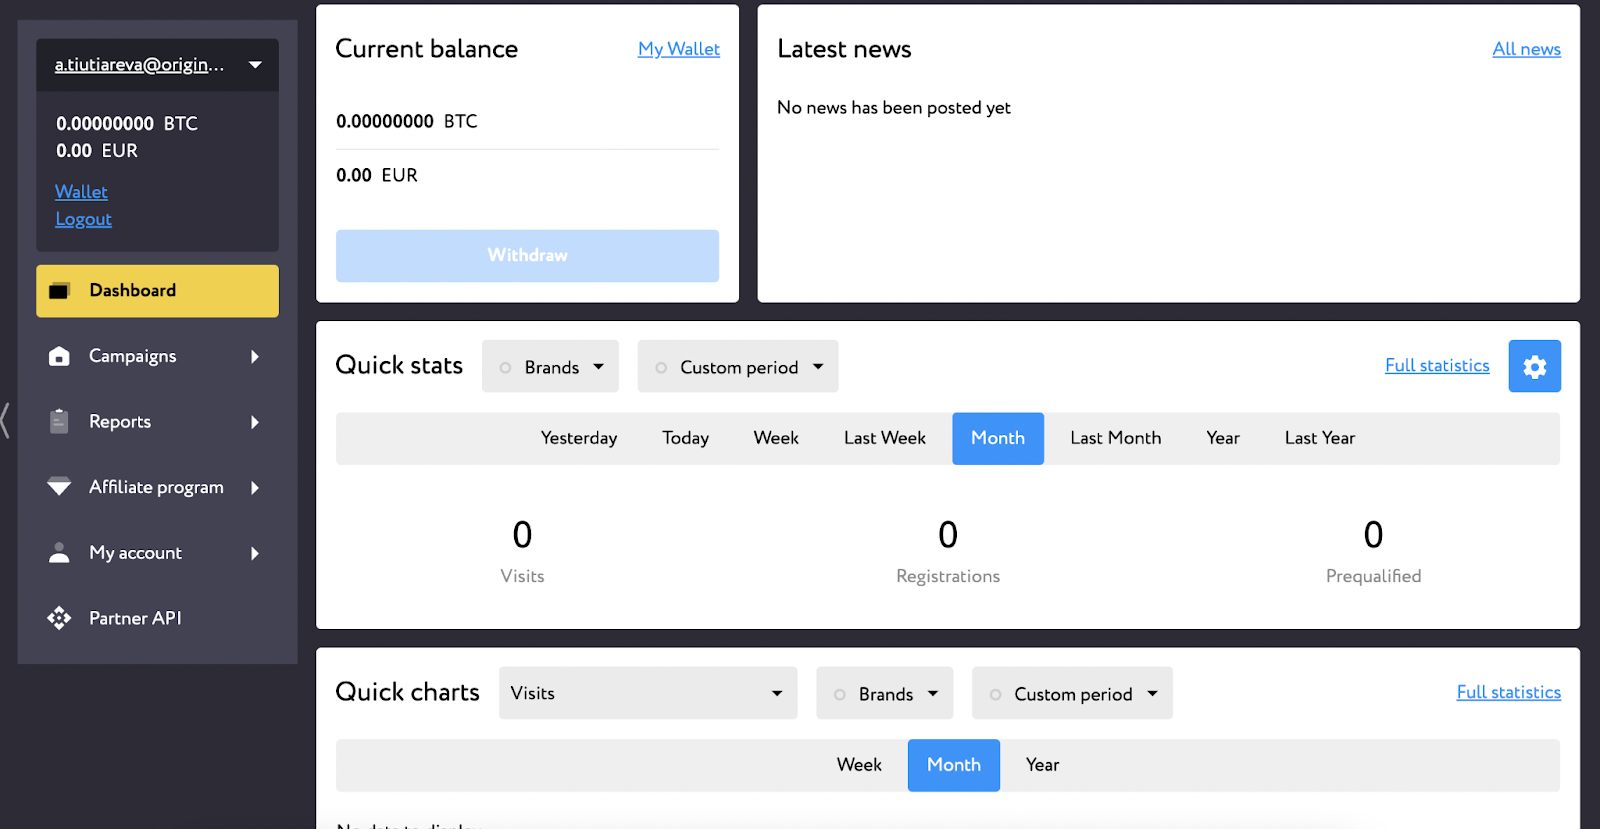The image size is (1600, 829).
Task: Click the Partner API icon
Action: (60, 618)
